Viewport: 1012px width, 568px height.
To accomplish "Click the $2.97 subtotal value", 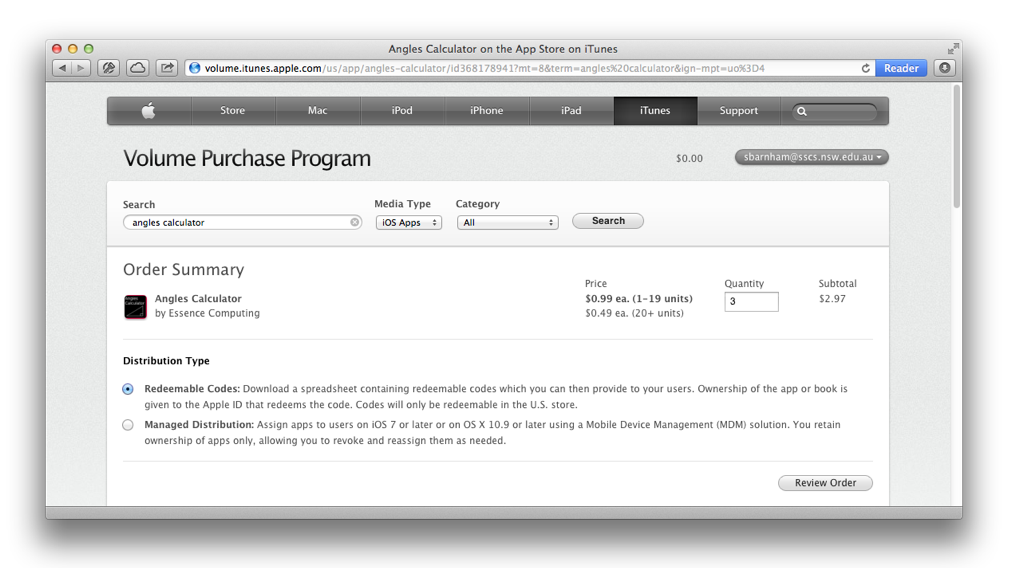I will tap(832, 299).
